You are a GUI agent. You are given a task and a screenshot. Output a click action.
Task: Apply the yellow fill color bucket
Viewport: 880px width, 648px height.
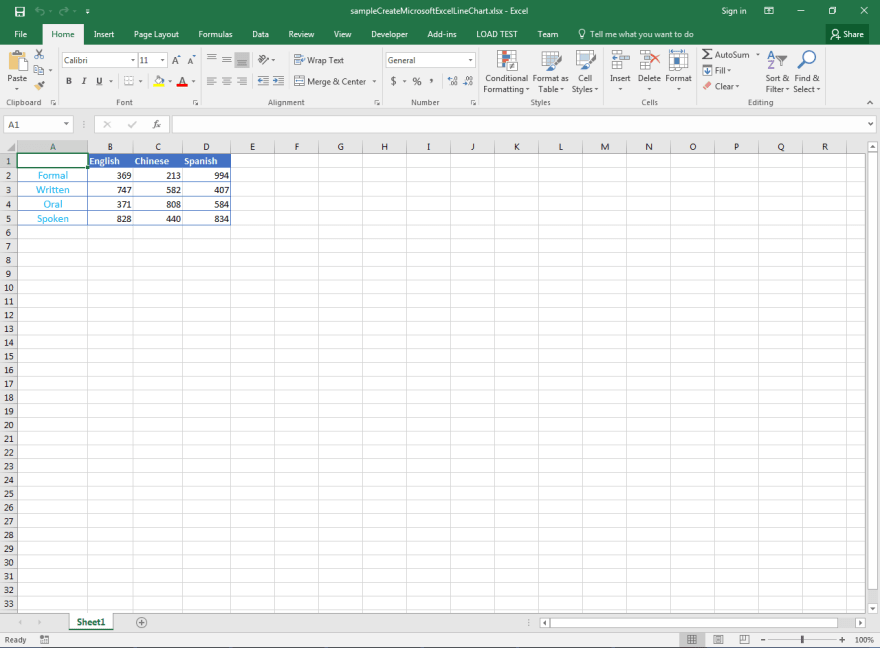[159, 81]
